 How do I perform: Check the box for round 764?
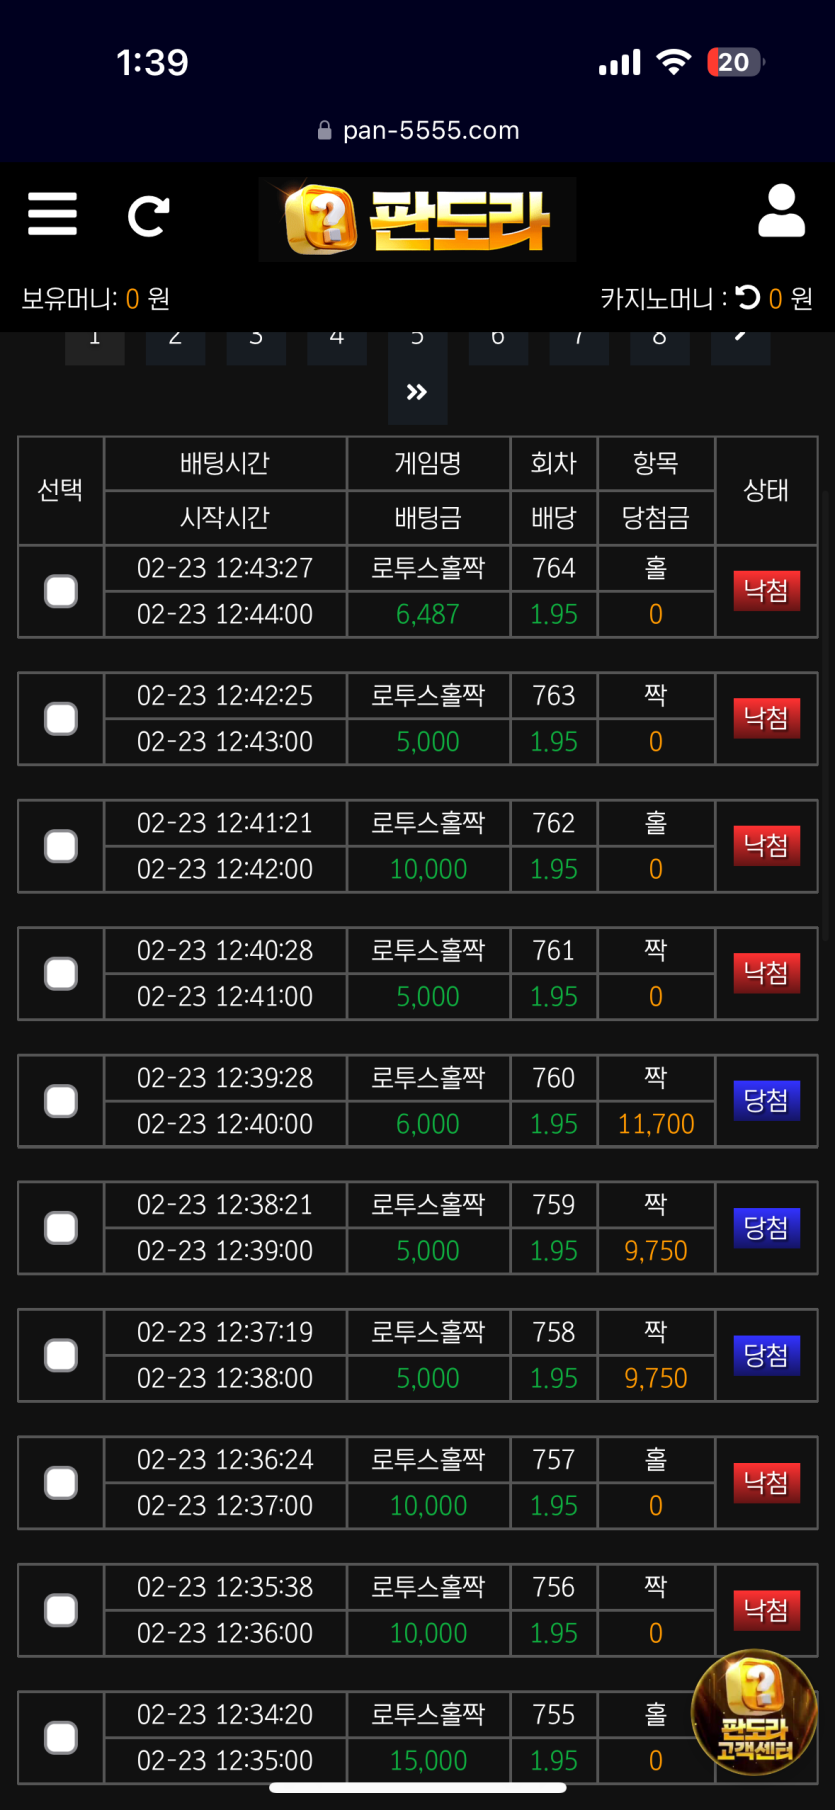click(x=61, y=591)
